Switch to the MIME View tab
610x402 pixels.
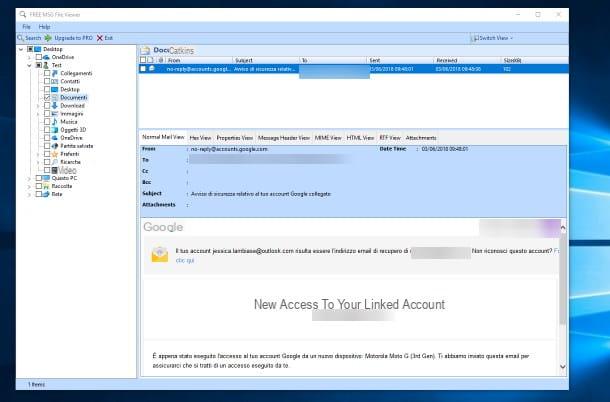(x=328, y=138)
